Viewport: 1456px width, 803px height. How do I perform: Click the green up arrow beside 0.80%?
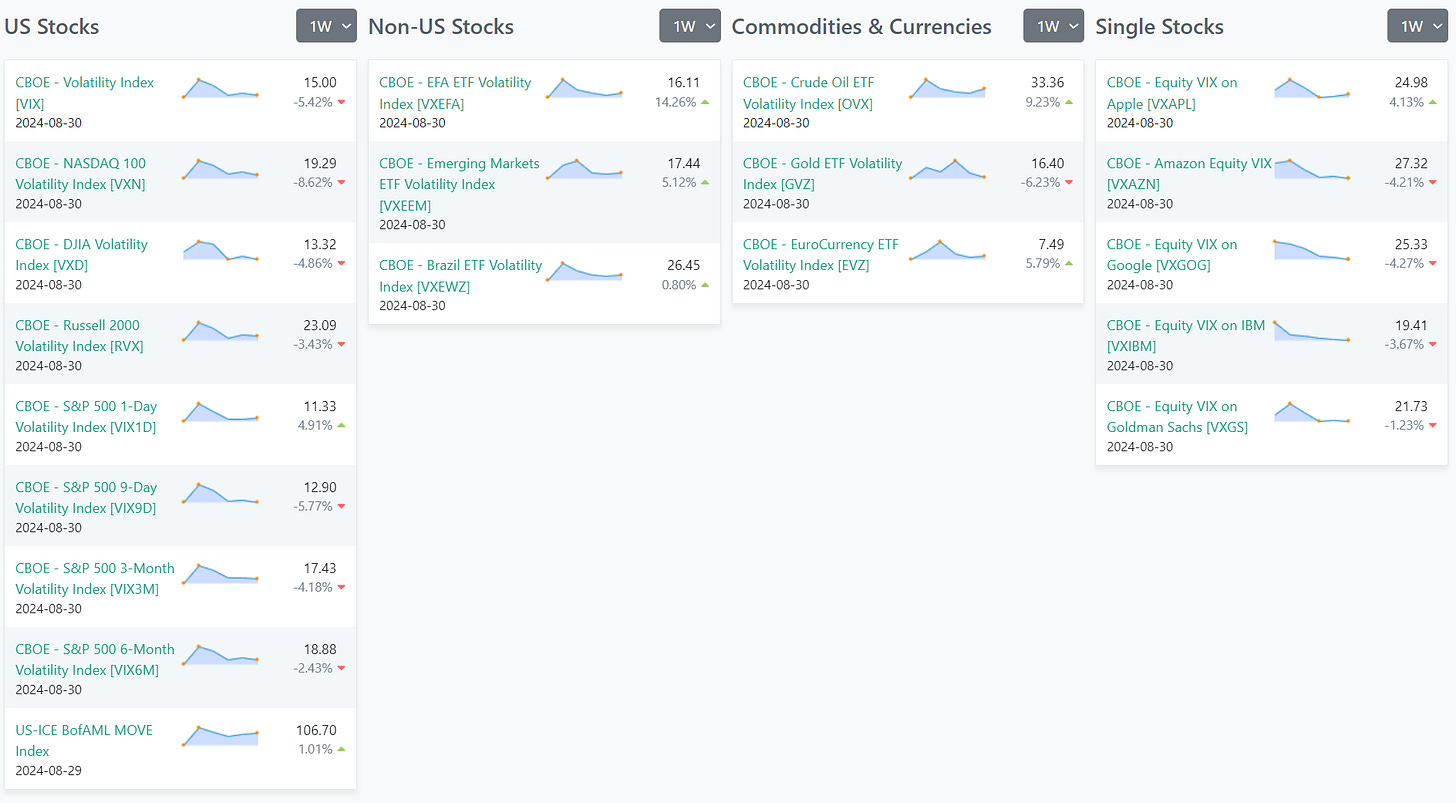[x=705, y=284]
